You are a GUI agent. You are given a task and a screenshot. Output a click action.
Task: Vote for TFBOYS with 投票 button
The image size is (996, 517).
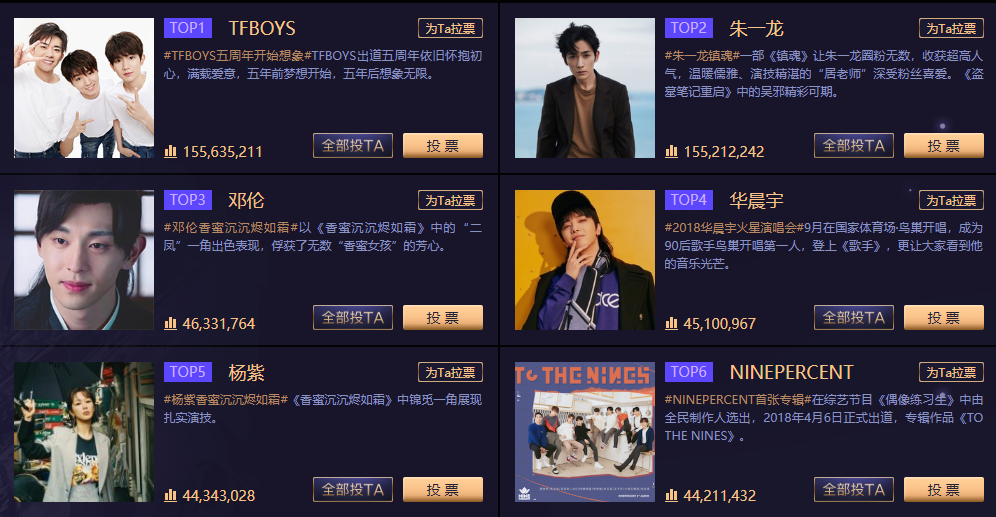click(443, 145)
